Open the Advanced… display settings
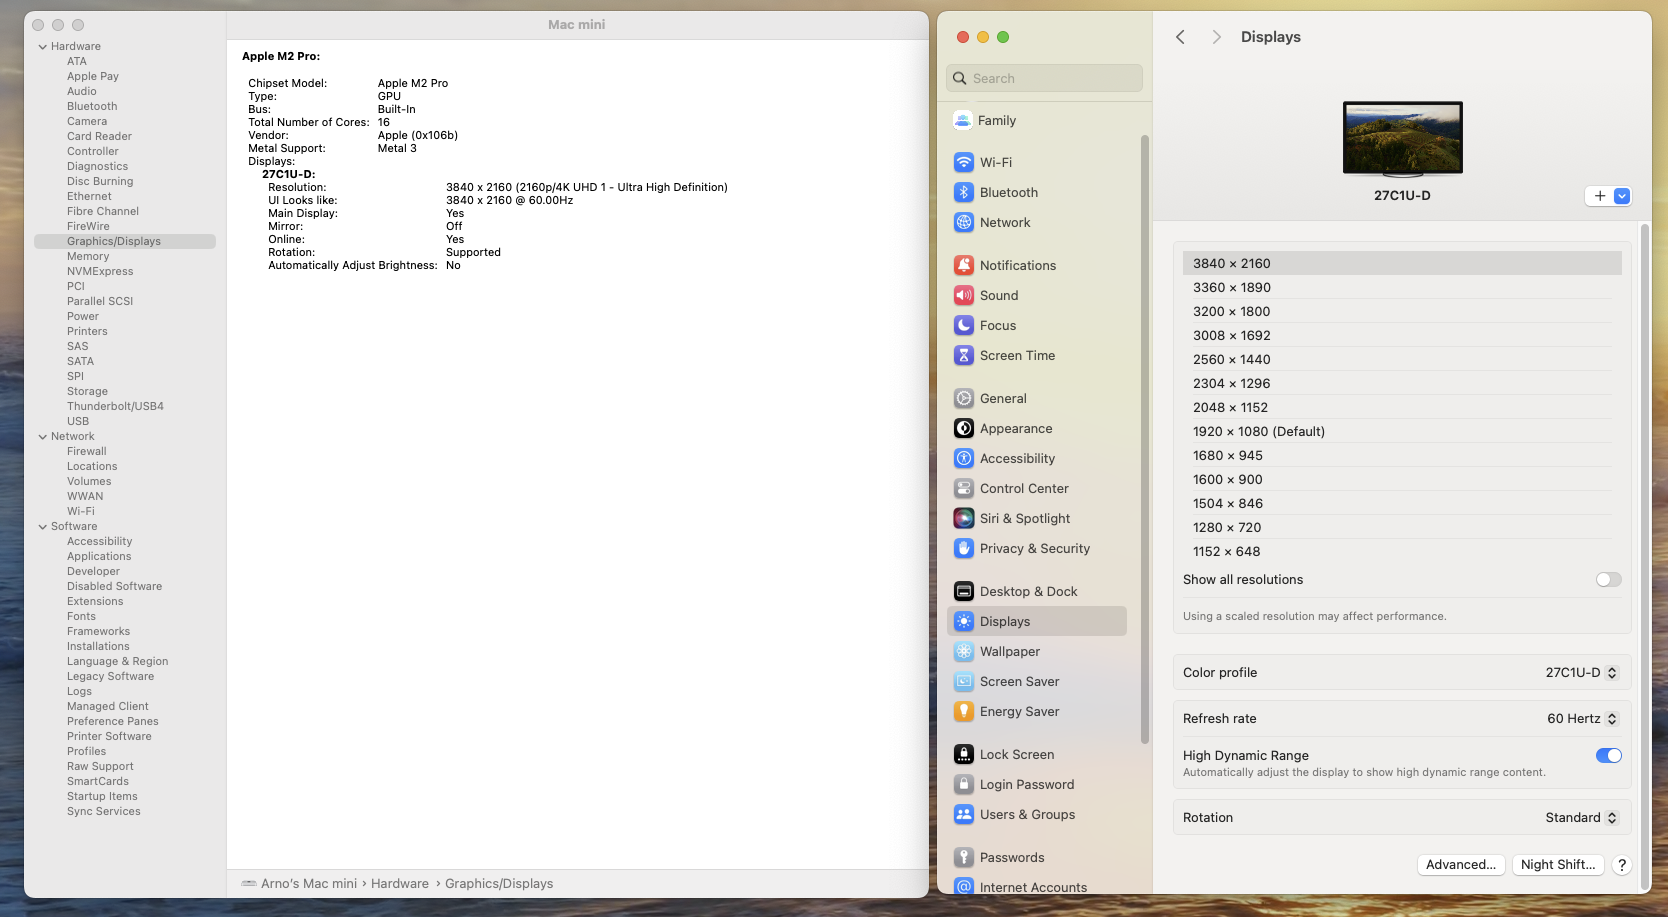Image resolution: width=1668 pixels, height=917 pixels. tap(1461, 865)
